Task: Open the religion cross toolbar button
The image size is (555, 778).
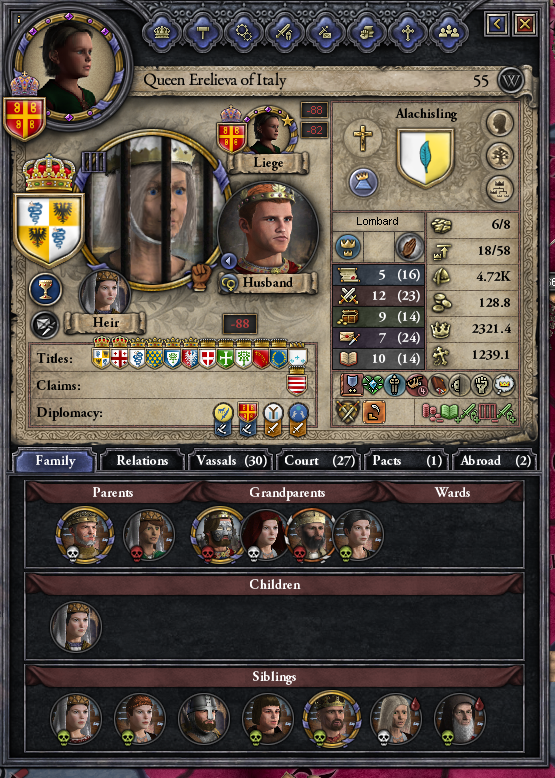Action: [x=408, y=33]
